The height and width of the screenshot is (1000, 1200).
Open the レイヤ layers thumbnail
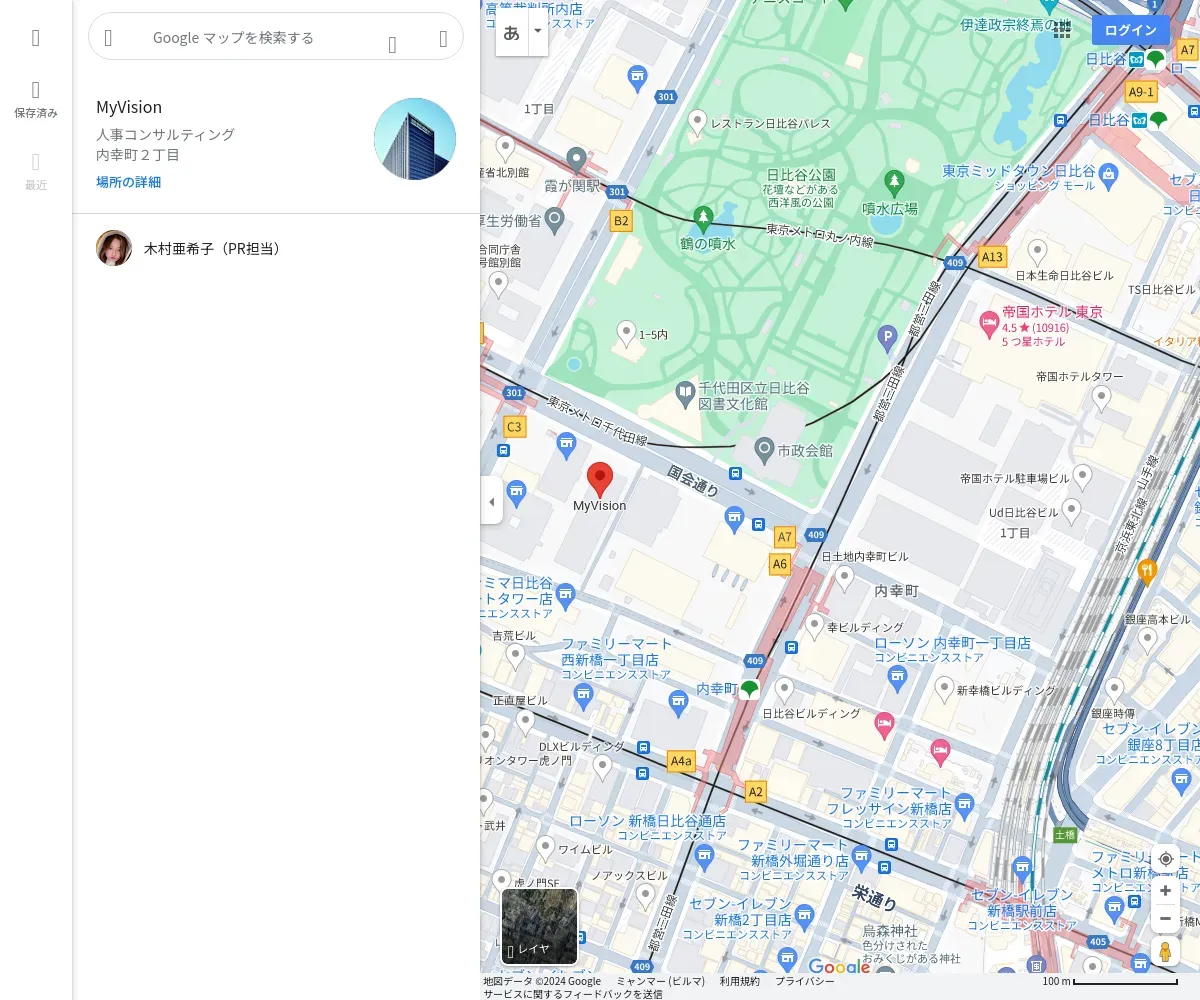[x=539, y=926]
